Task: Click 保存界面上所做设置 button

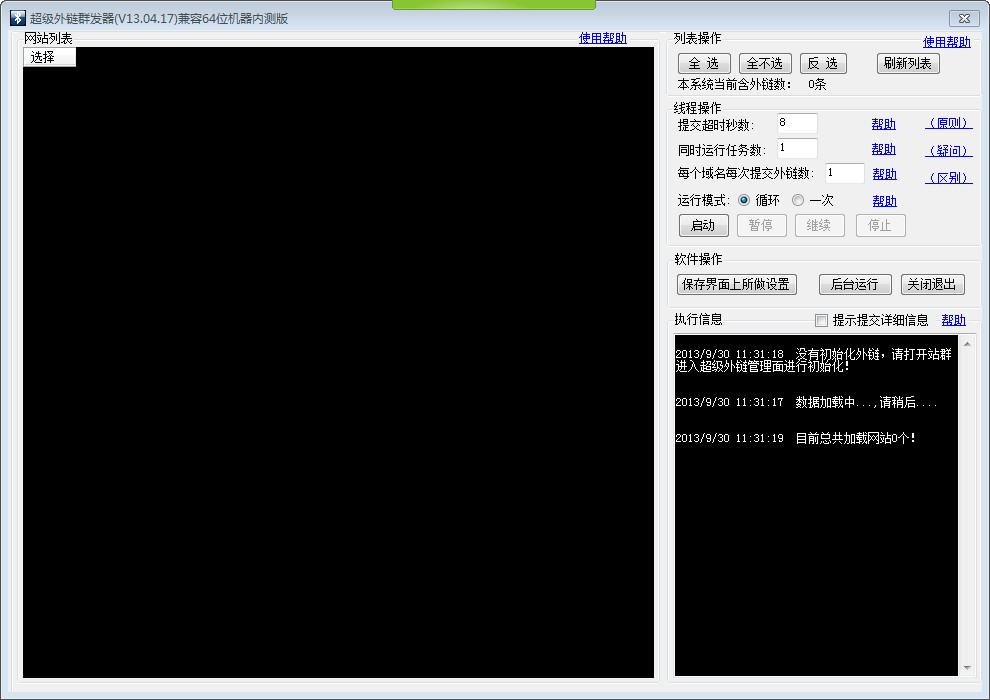Action: (736, 284)
